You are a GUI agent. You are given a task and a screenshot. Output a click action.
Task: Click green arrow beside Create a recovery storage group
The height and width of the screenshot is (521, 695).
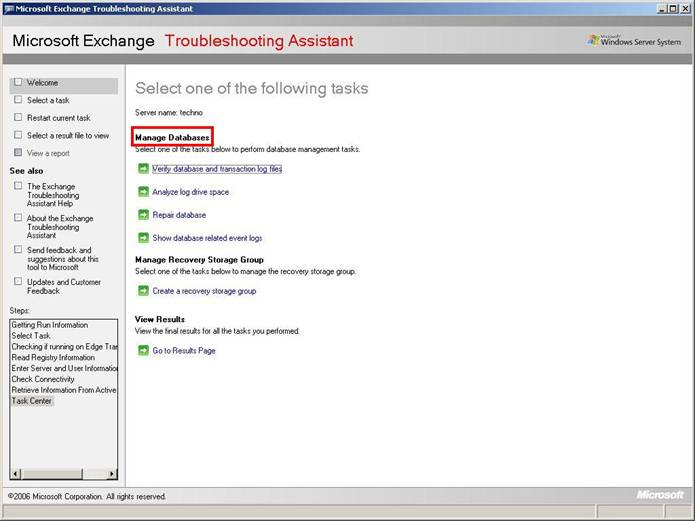point(143,291)
